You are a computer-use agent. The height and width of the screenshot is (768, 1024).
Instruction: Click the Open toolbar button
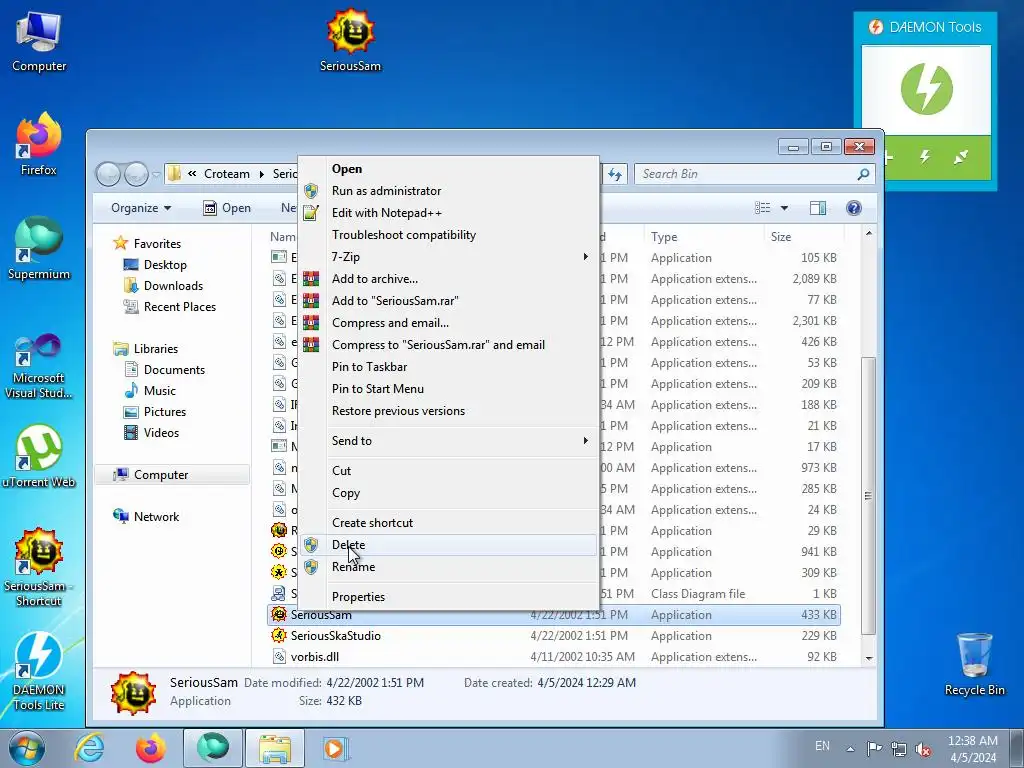click(x=227, y=208)
